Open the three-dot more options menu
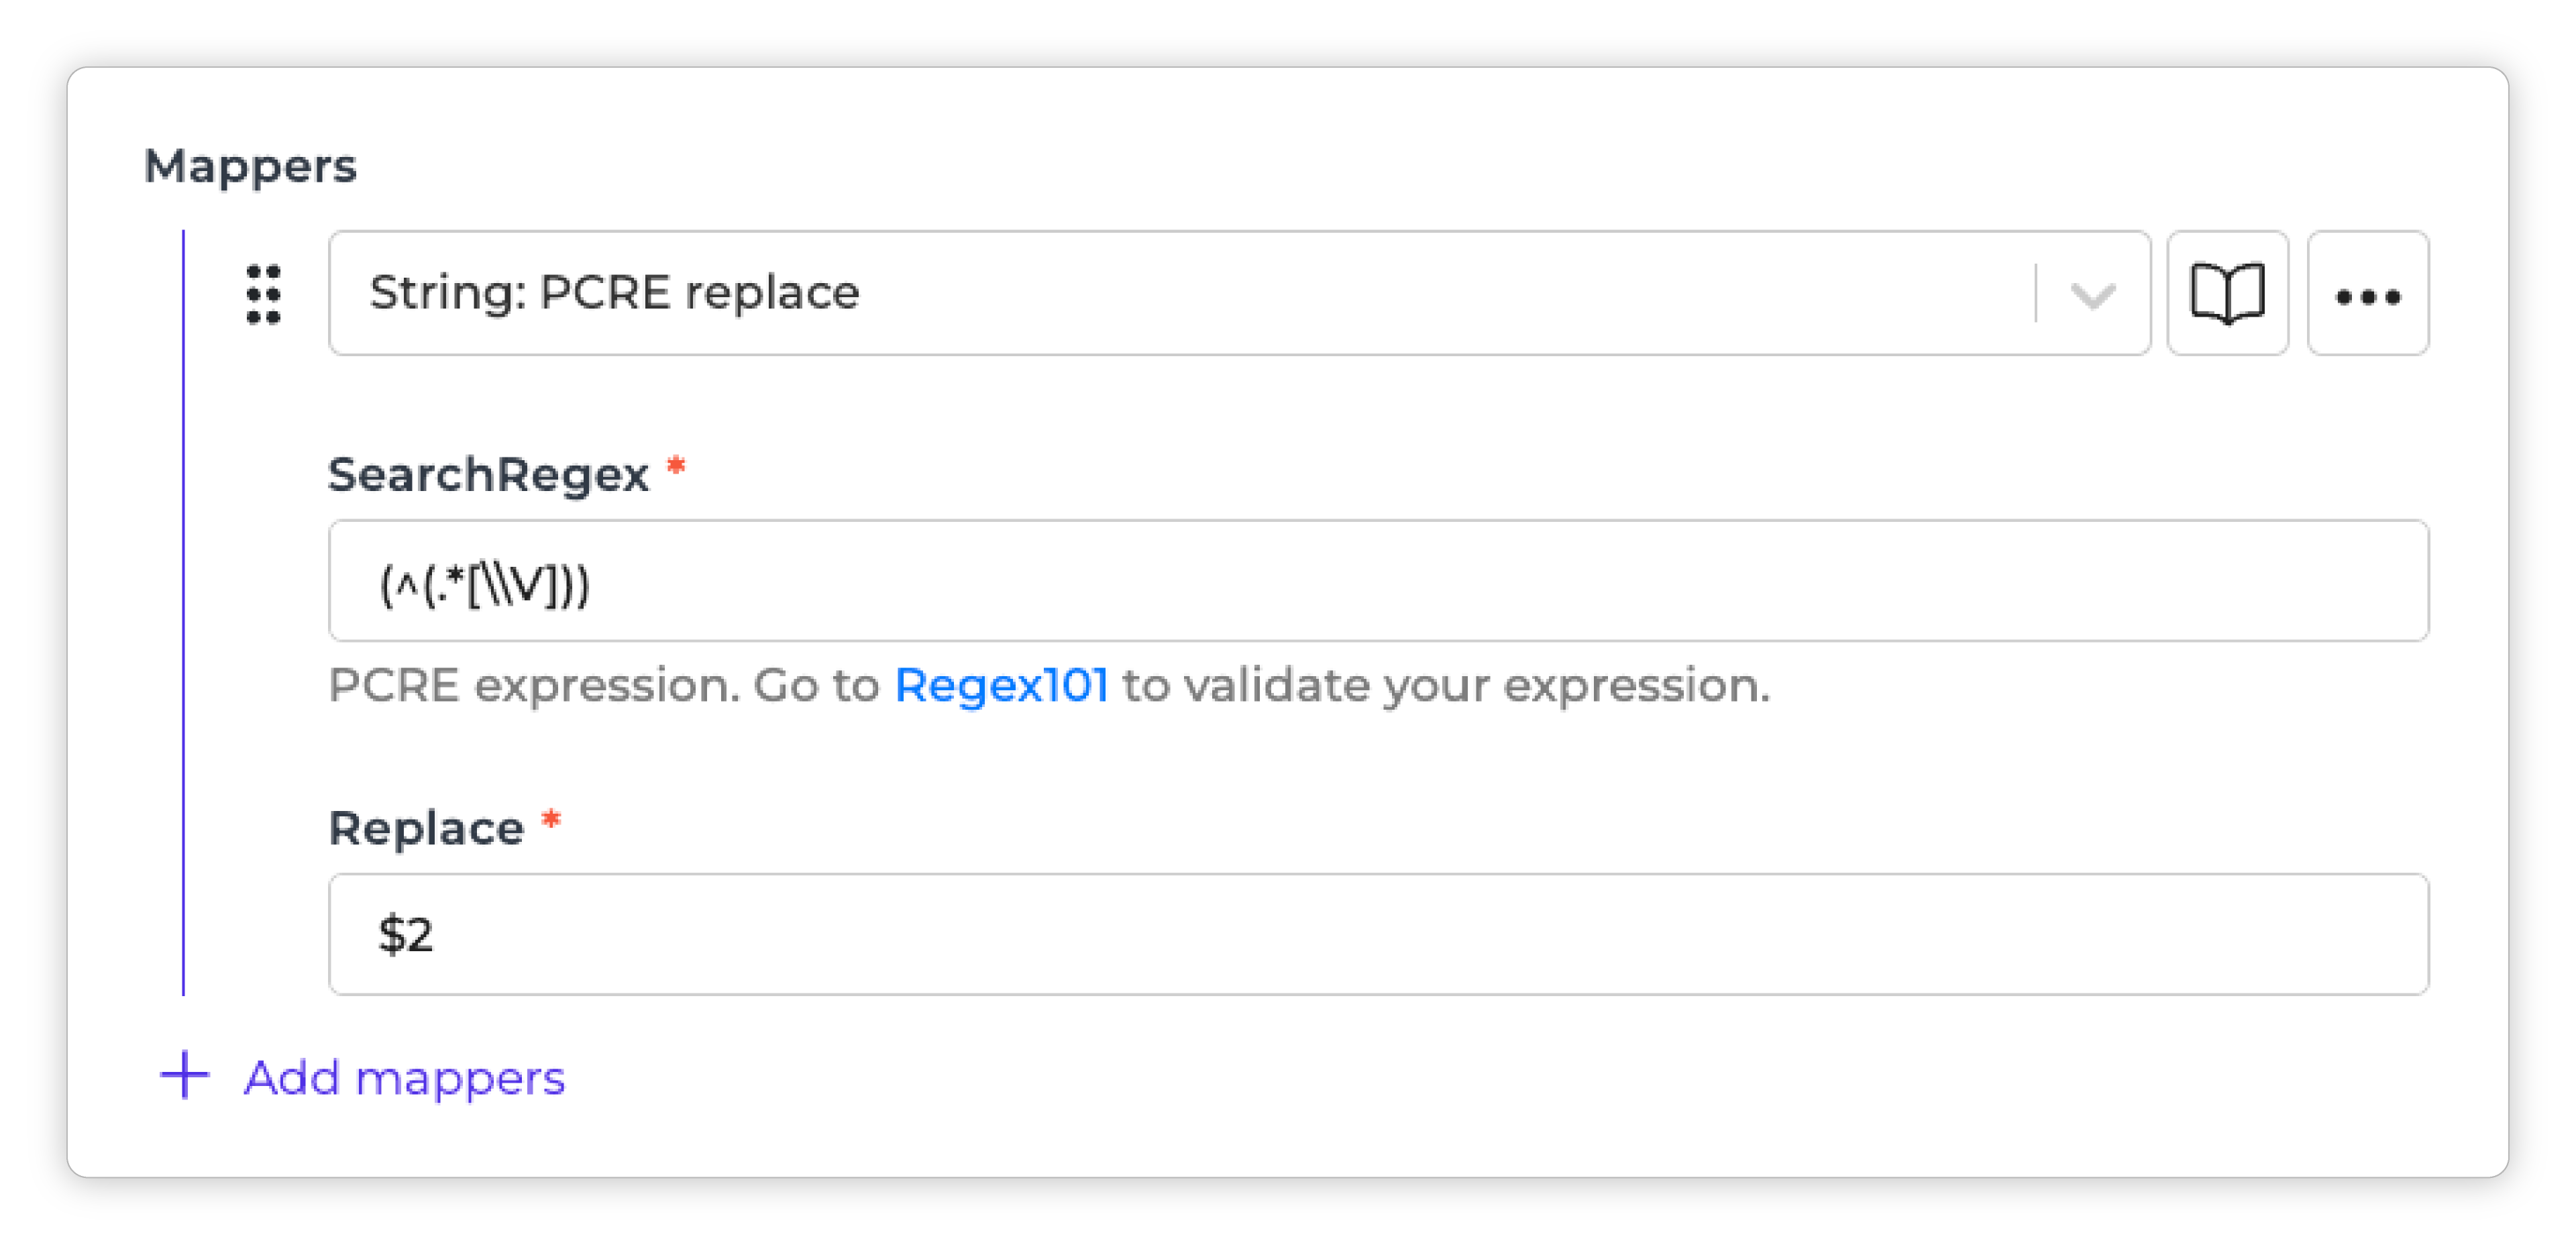2576x1245 pixels. [2367, 294]
